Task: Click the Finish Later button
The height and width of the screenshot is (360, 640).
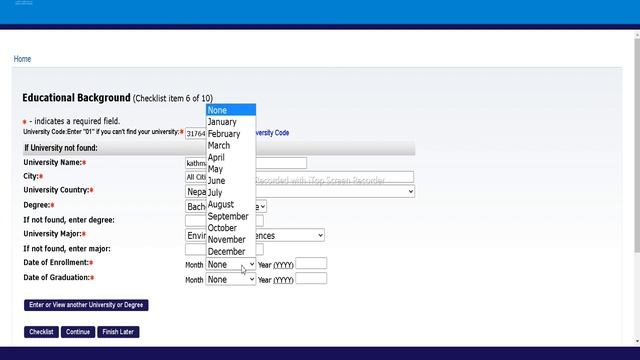Action: [118, 332]
